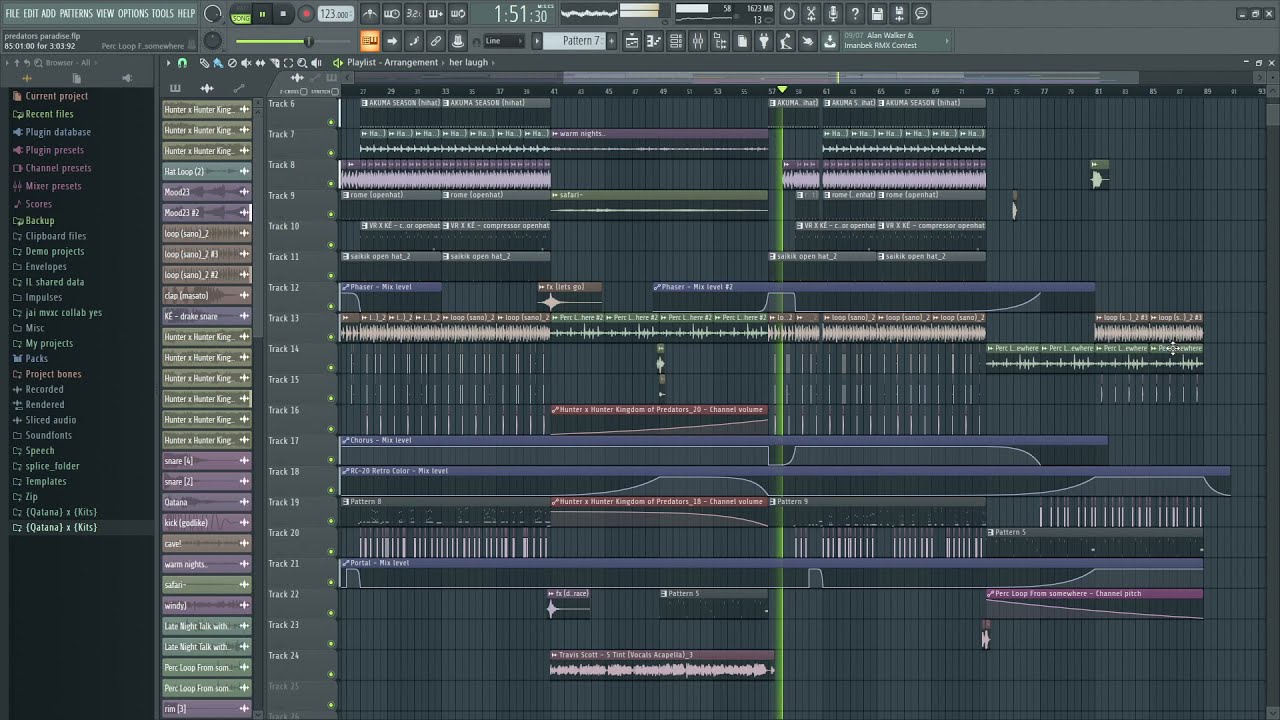The height and width of the screenshot is (720, 1280).
Task: Click the help question mark icon
Action: [855, 14]
